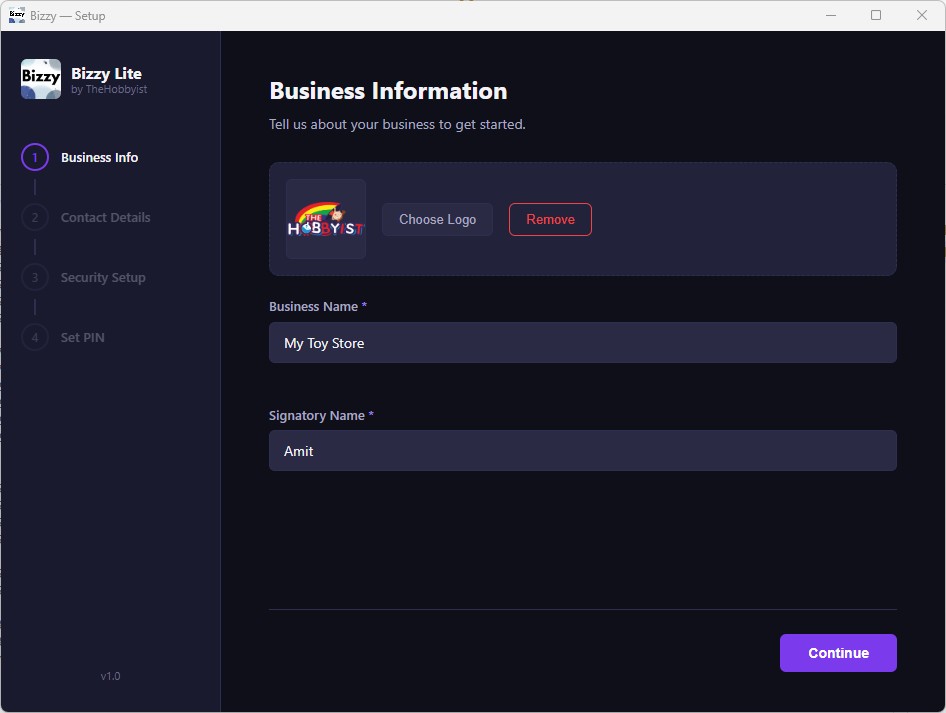Select the step 2 Contact Details circle
Screen dimensions: 946x713
[x=34, y=217]
